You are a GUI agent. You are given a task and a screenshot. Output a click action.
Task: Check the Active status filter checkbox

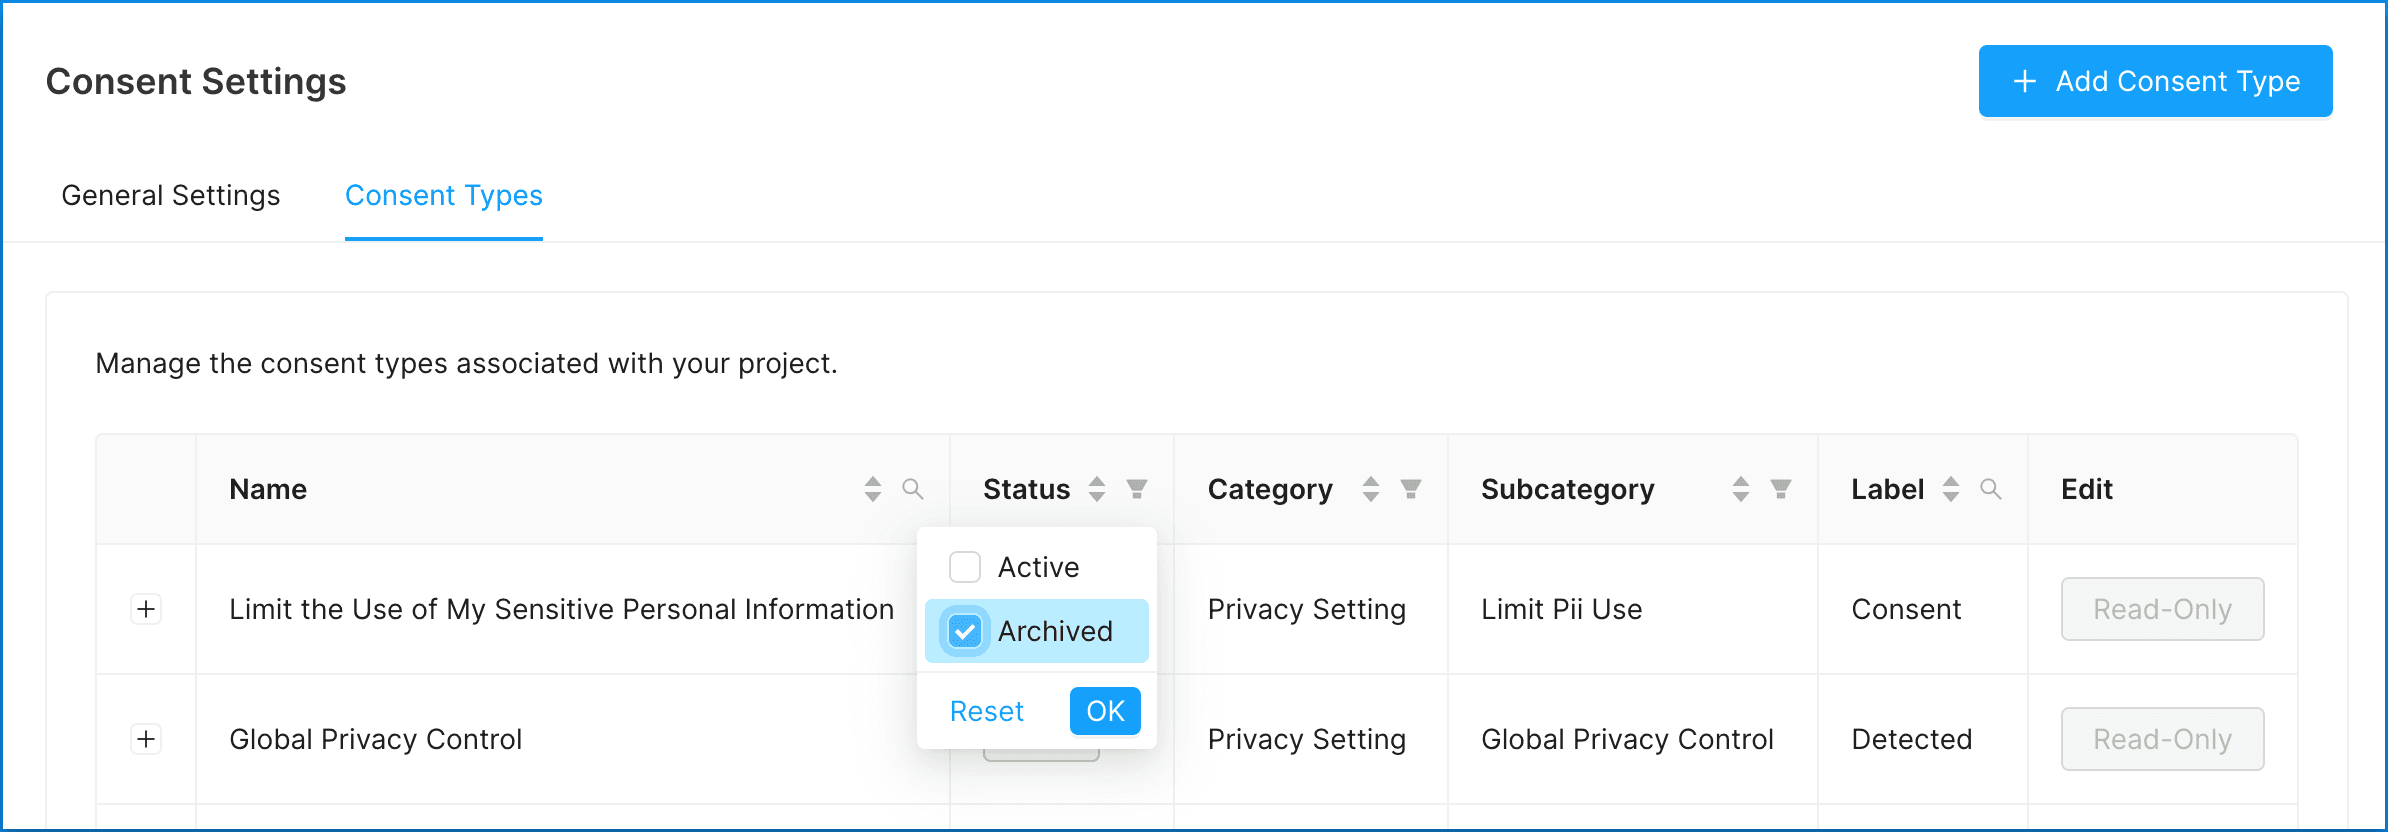(965, 567)
